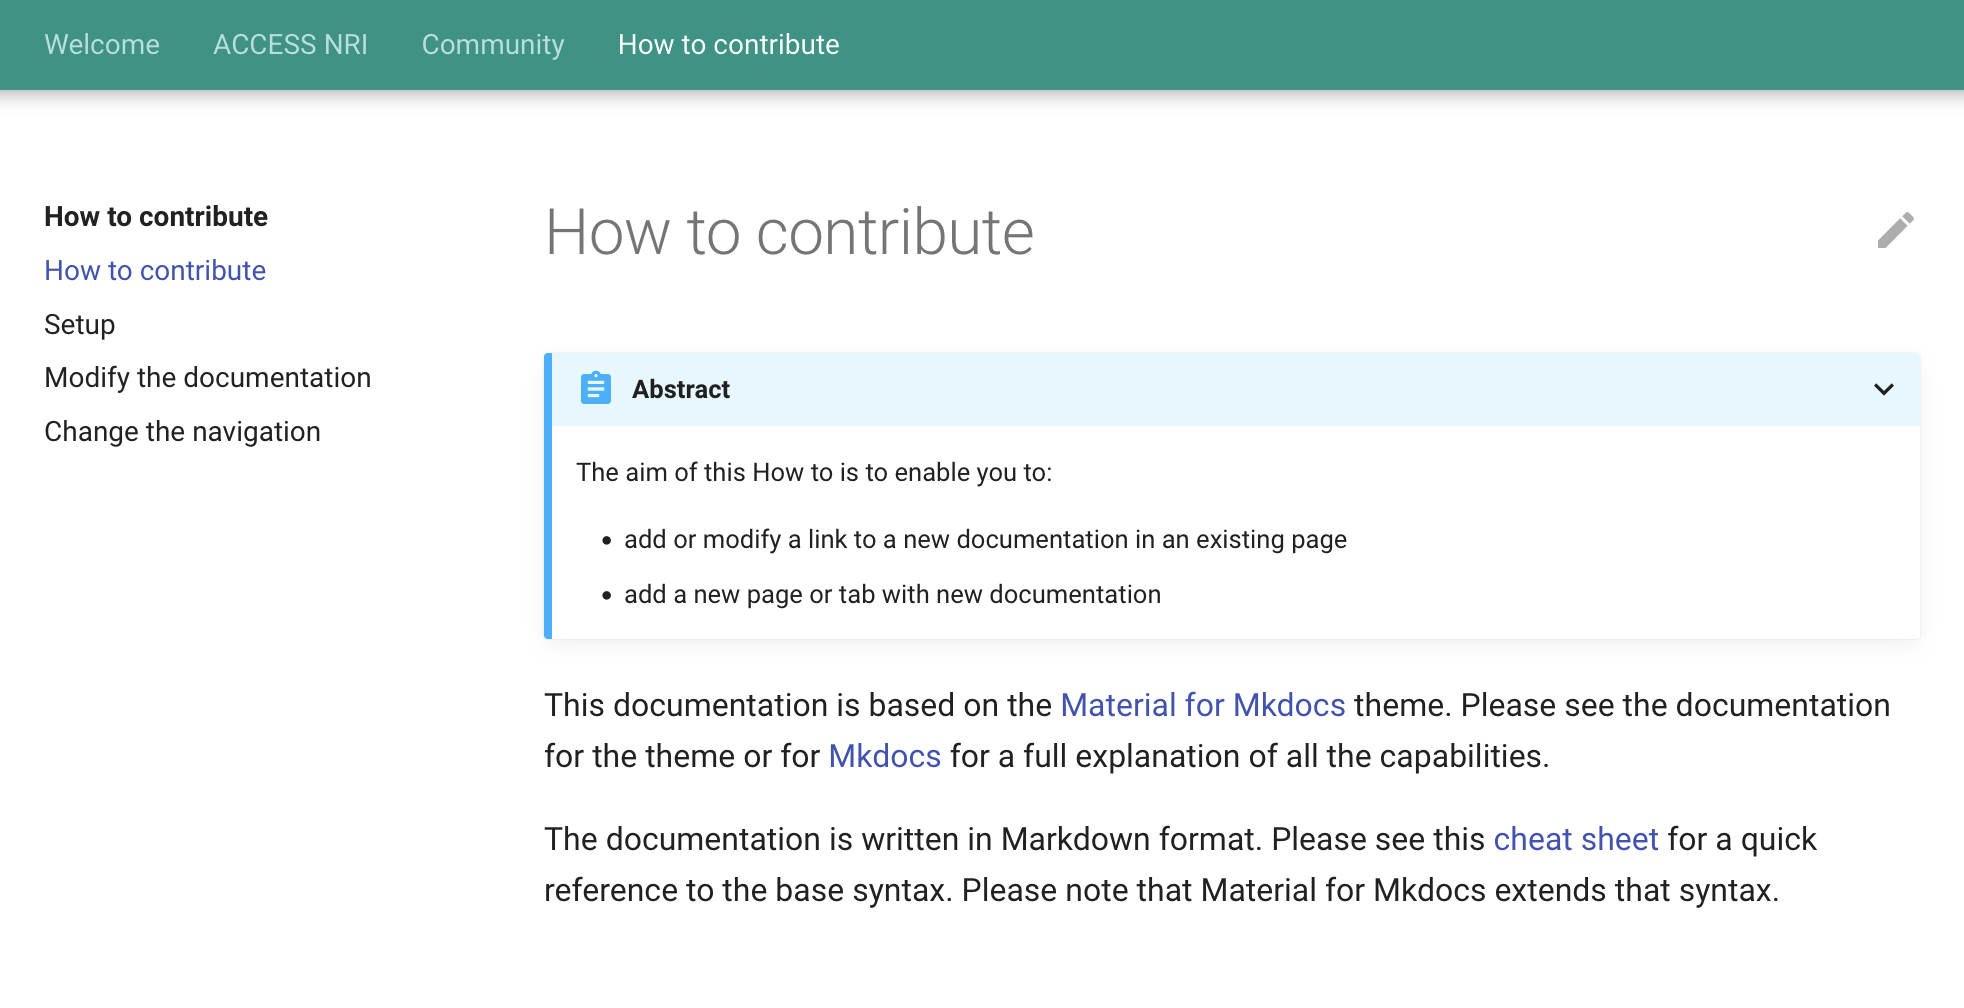Collapse the Abstract section chevron
This screenshot has width=1964, height=1008.
(x=1884, y=389)
